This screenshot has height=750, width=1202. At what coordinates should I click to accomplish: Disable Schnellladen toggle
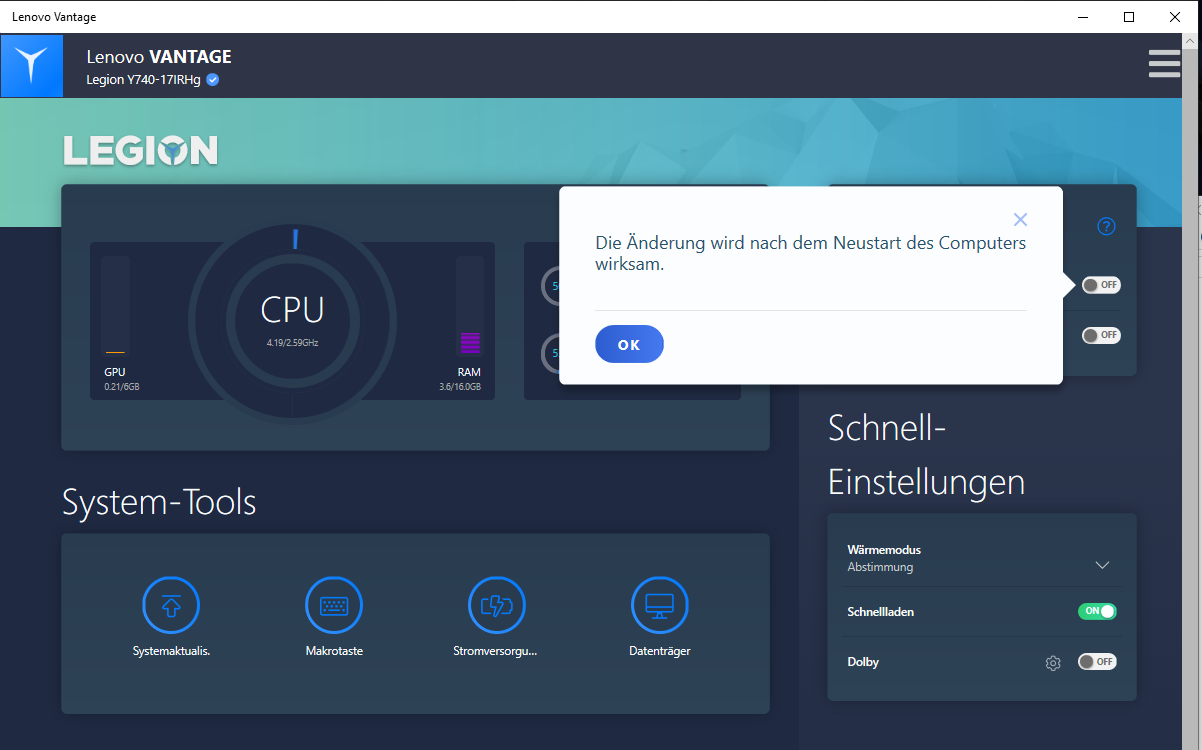(x=1097, y=611)
